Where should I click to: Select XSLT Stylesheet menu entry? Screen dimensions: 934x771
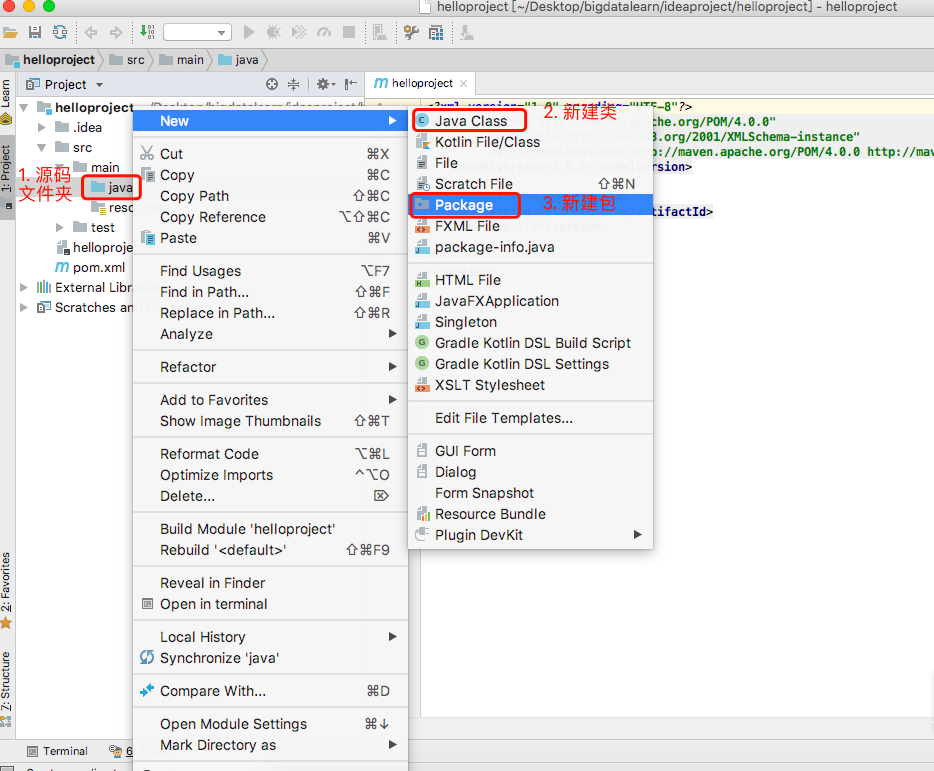coord(530,385)
